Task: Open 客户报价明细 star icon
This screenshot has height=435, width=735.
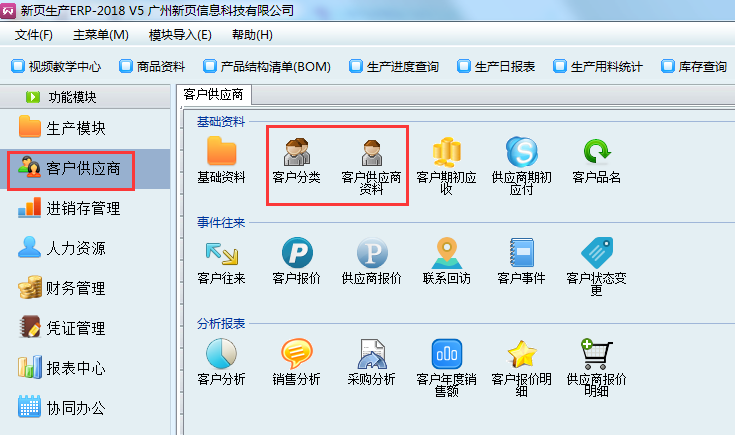Action: point(521,354)
